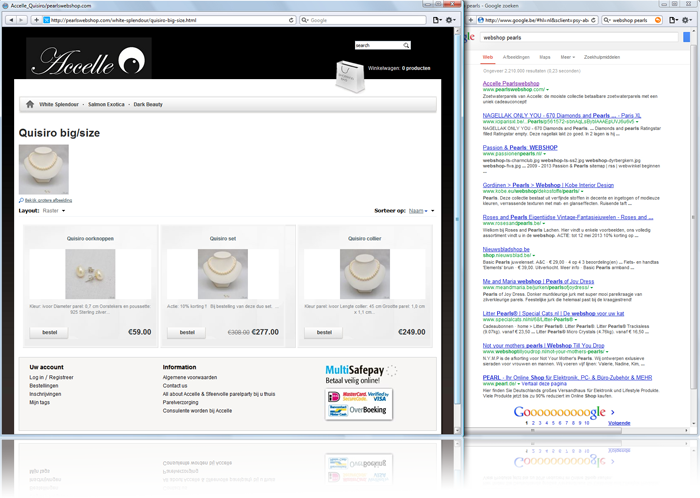Order the Quisiro collier with bestel button
Image resolution: width=700 pixels, height=498 pixels.
tap(324, 332)
